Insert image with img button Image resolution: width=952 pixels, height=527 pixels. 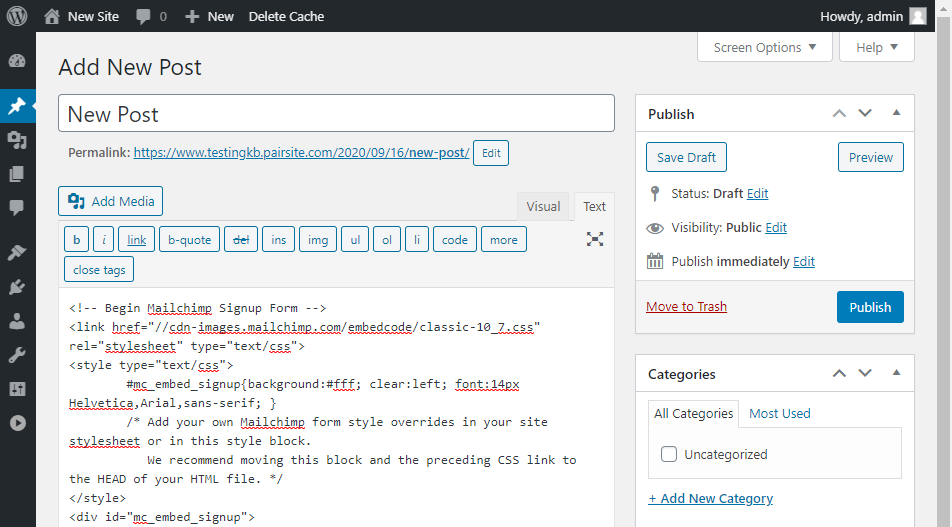click(318, 239)
